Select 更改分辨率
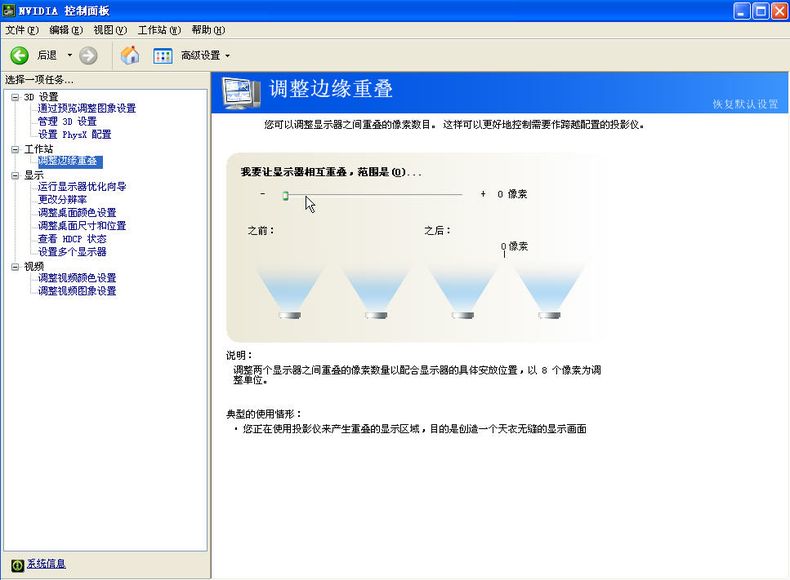Image resolution: width=790 pixels, height=580 pixels. tap(62, 200)
